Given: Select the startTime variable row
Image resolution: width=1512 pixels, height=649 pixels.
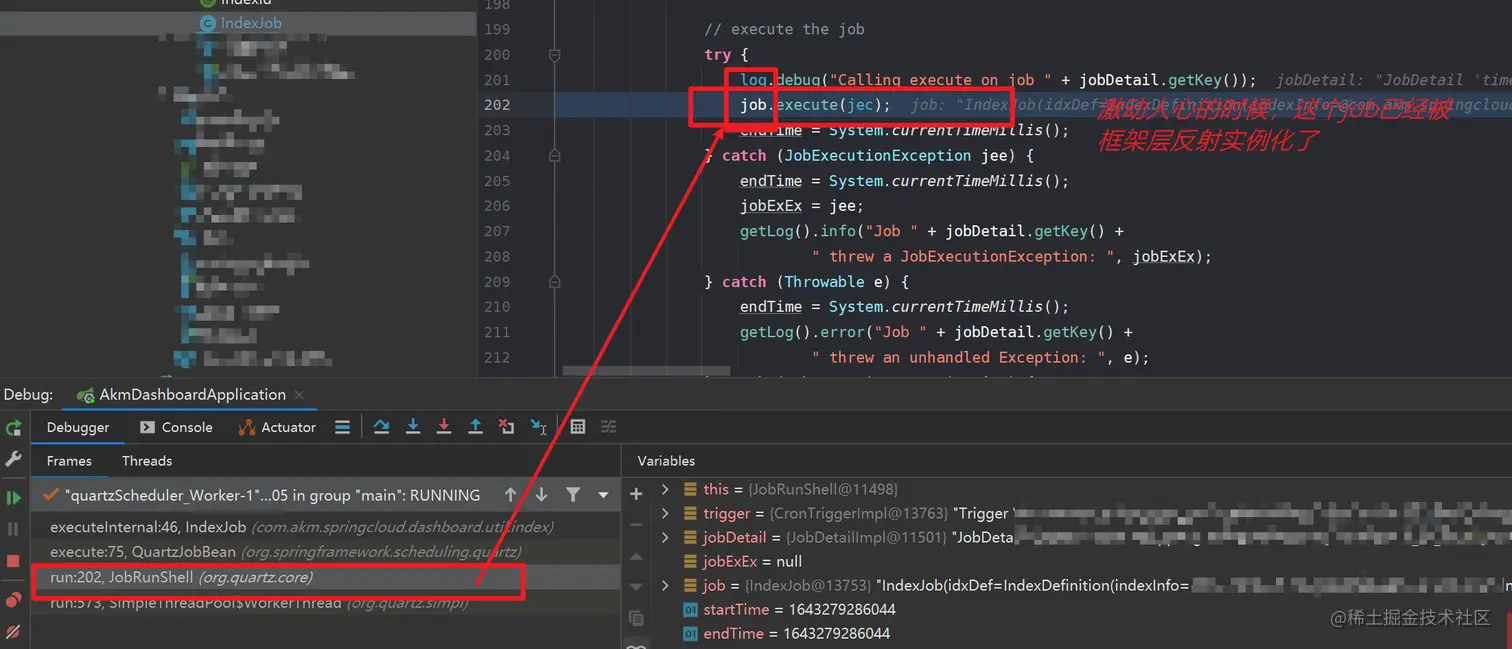Looking at the screenshot, I should (789, 609).
